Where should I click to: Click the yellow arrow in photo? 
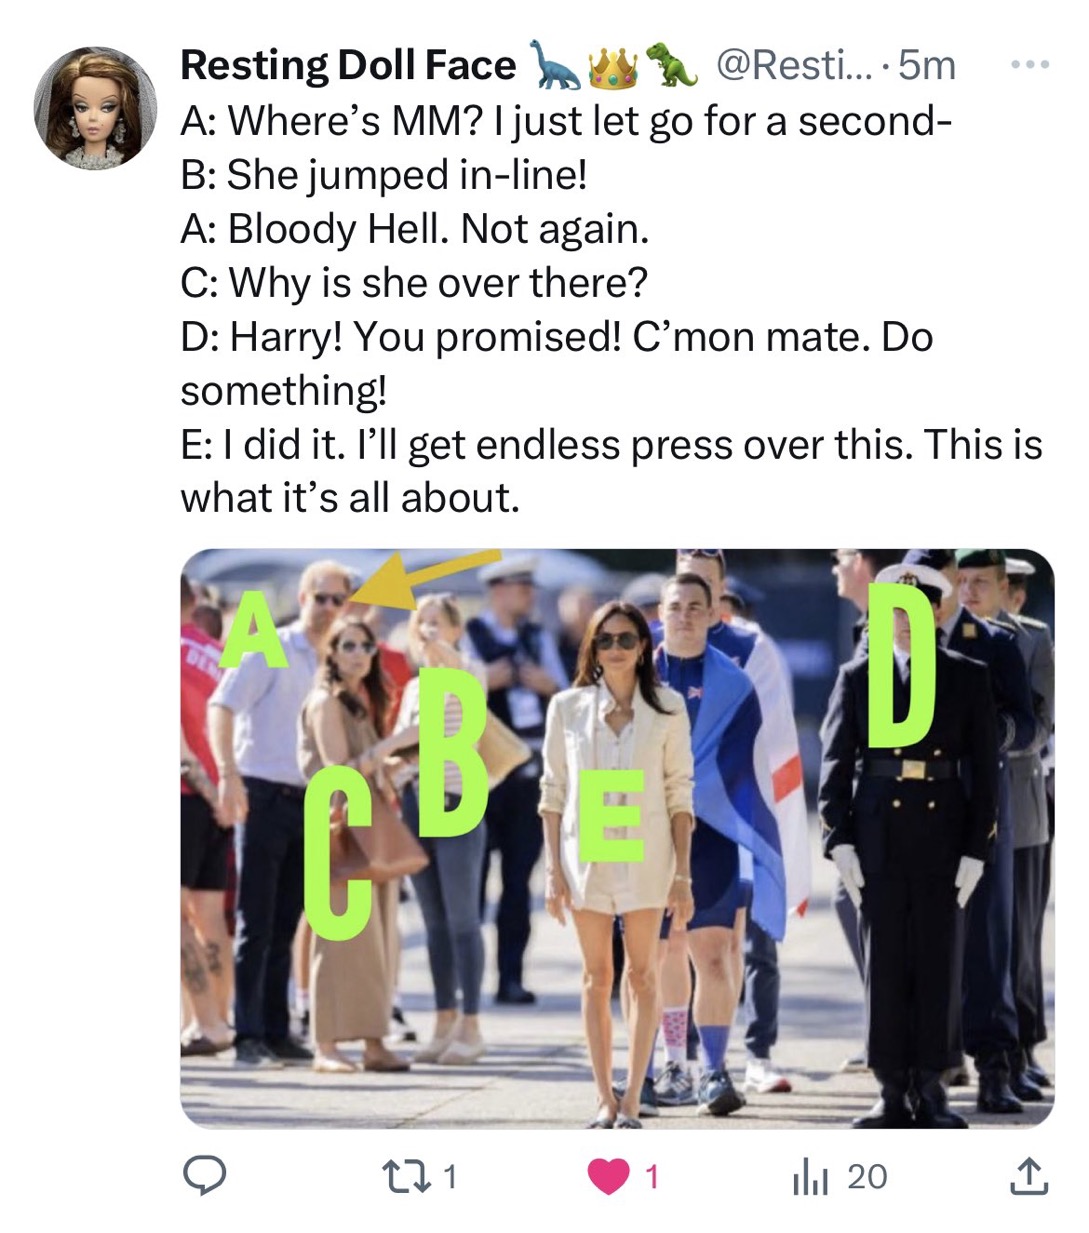click(x=426, y=578)
